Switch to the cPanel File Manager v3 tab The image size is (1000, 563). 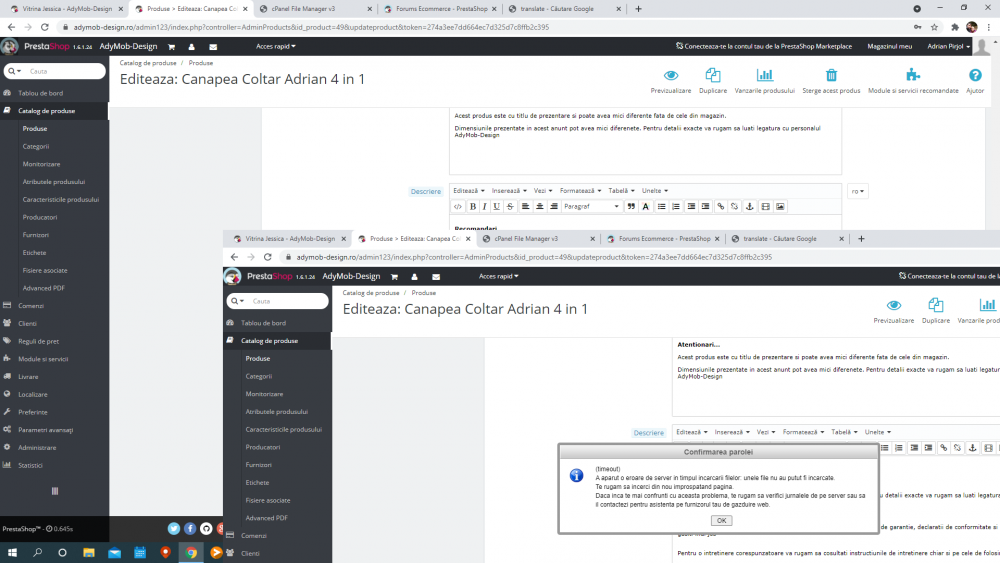(x=316, y=9)
